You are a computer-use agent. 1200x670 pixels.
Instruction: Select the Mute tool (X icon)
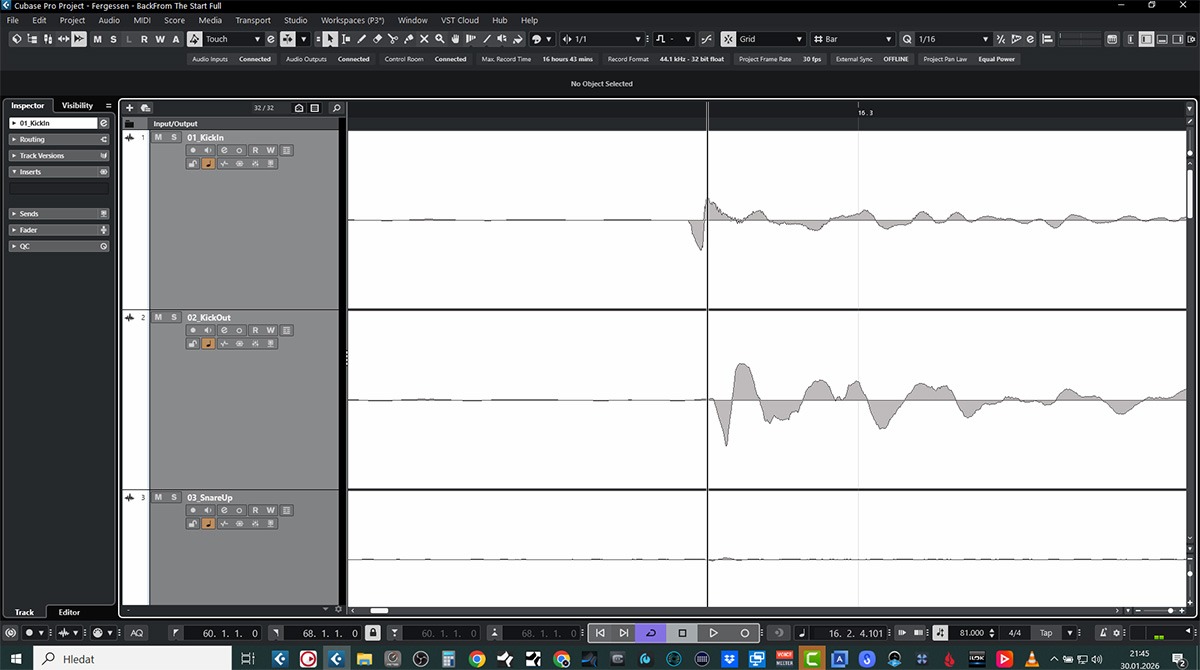pyautogui.click(x=424, y=39)
